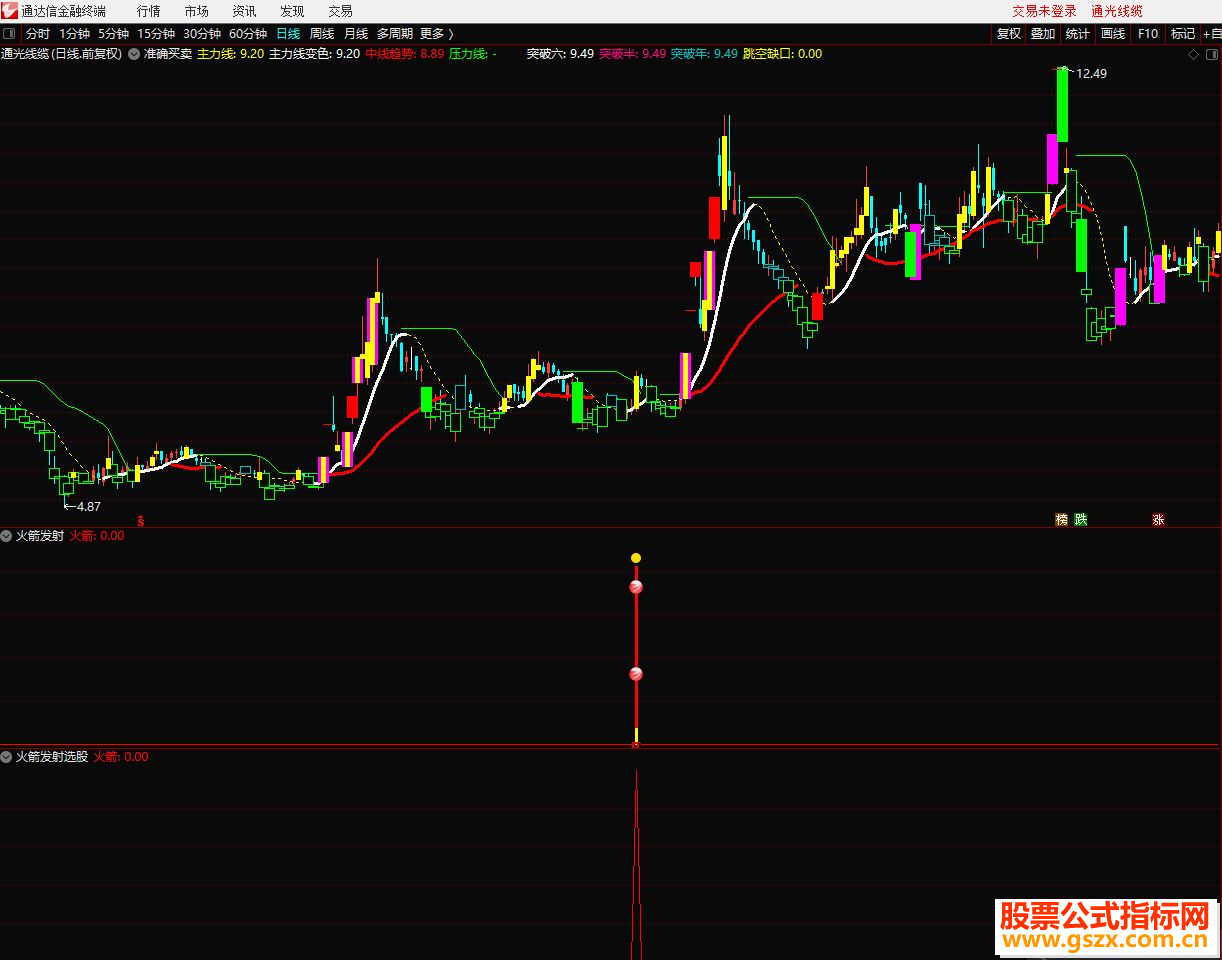1222x960 pixels.
Task: Open the 准确买卖 indicator dropdown arrow
Action: pyautogui.click(x=134, y=54)
